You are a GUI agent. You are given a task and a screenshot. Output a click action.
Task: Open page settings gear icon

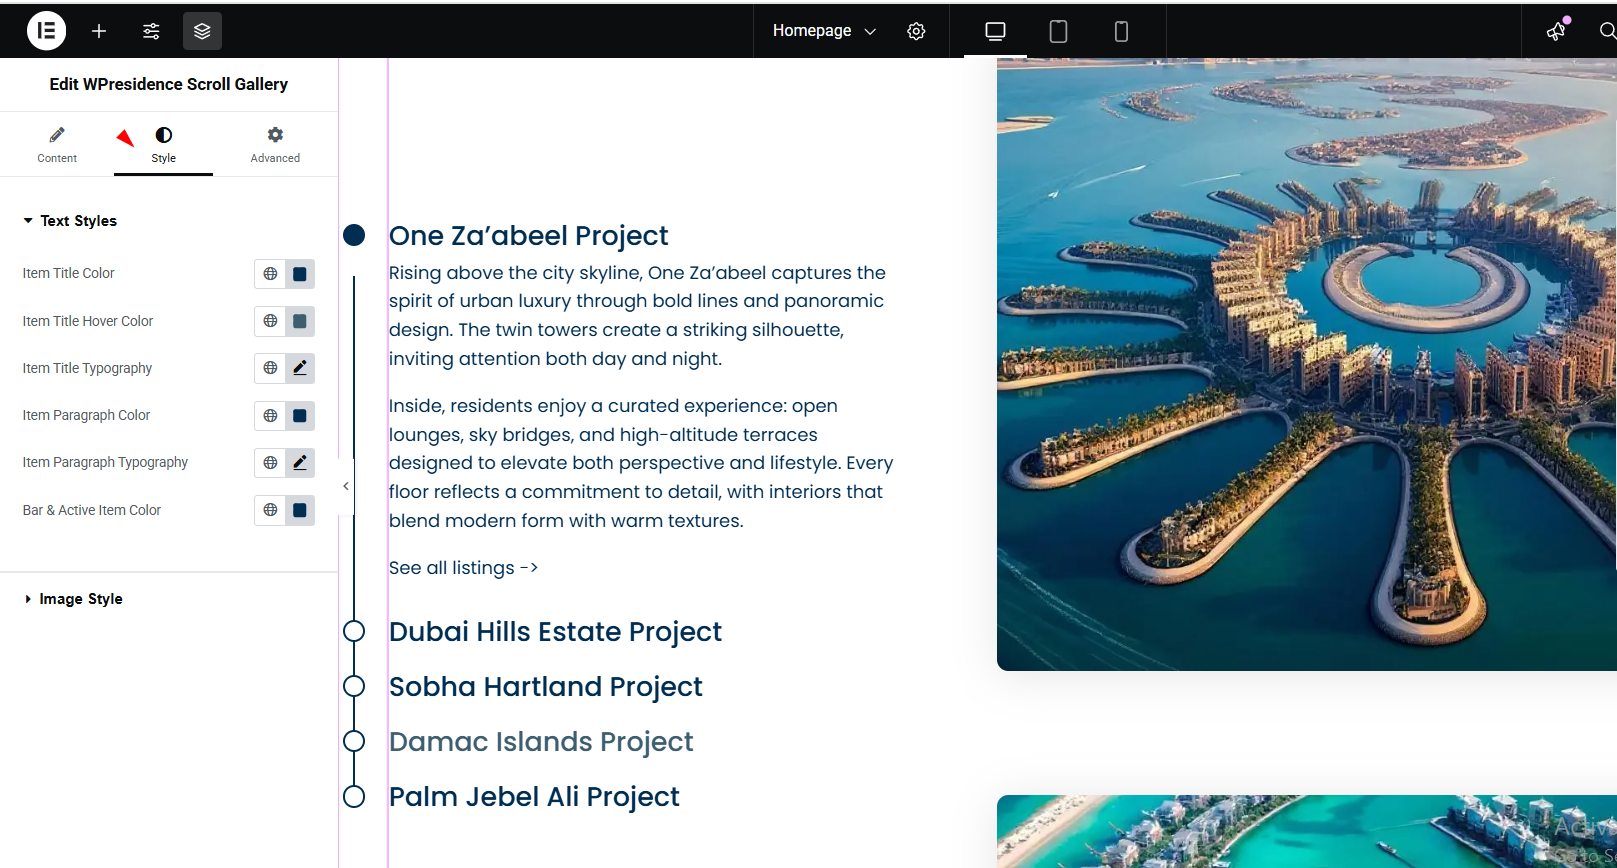coord(916,31)
